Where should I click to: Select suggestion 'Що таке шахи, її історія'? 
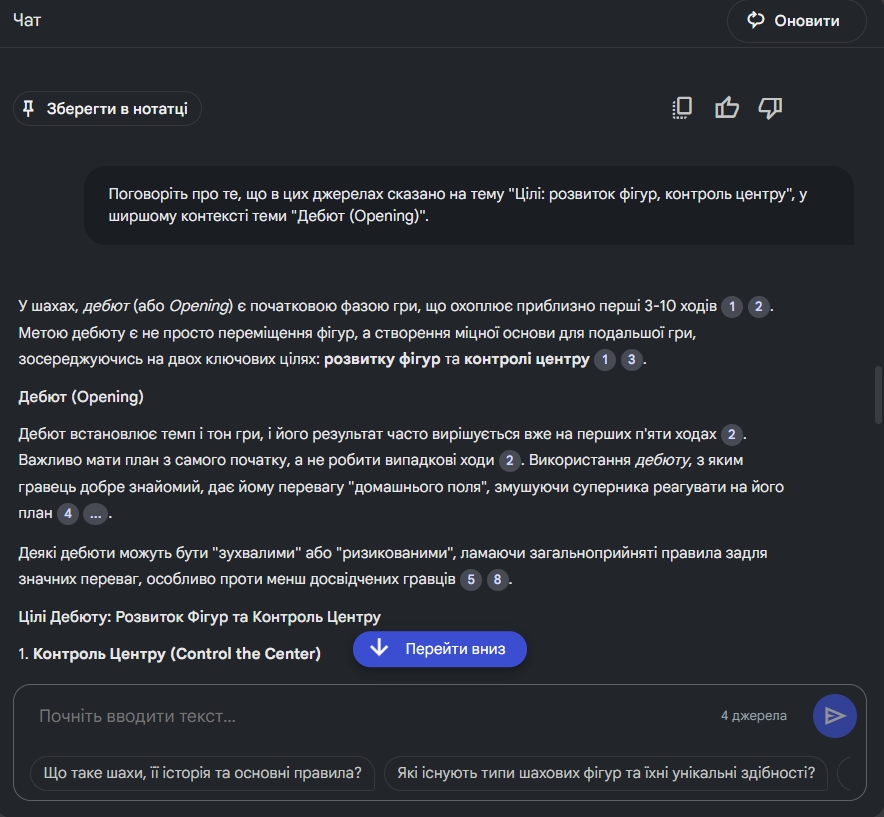pyautogui.click(x=202, y=773)
